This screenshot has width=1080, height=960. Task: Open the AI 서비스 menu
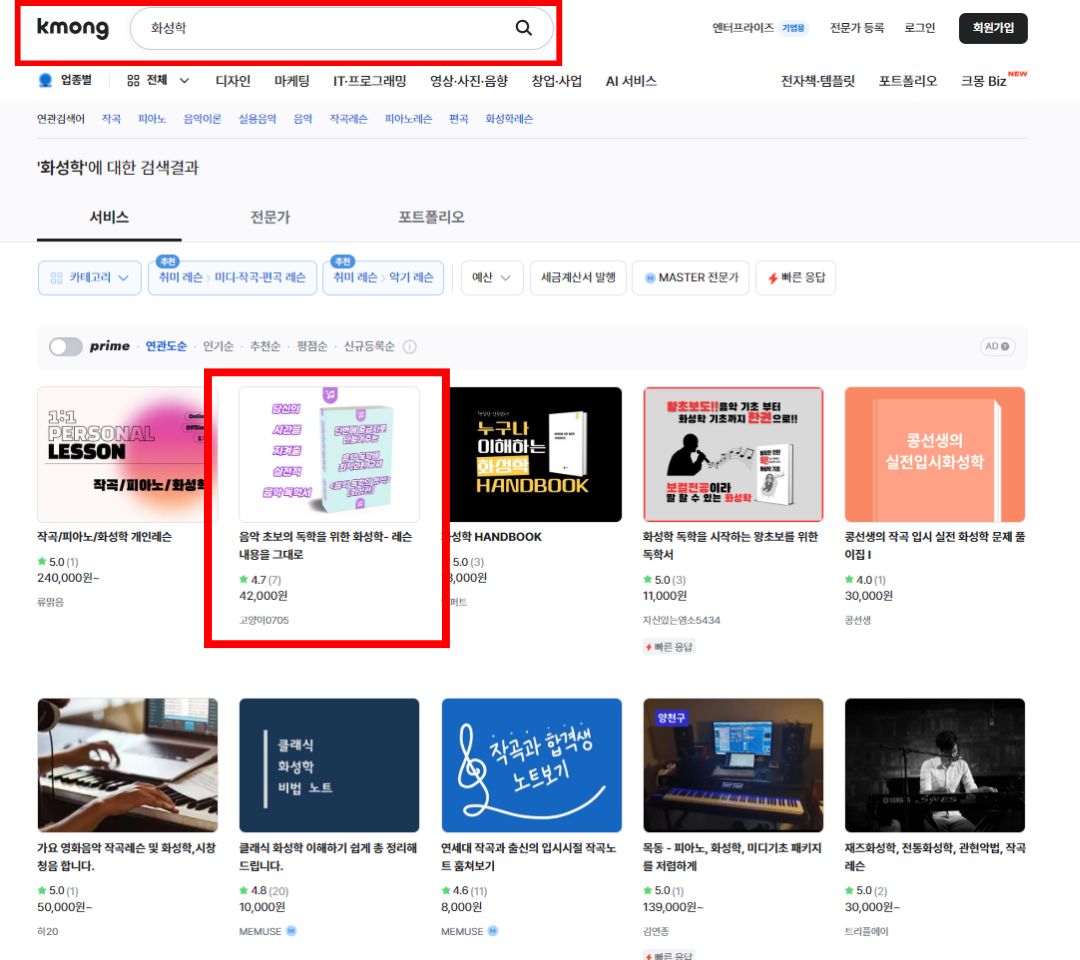630,81
